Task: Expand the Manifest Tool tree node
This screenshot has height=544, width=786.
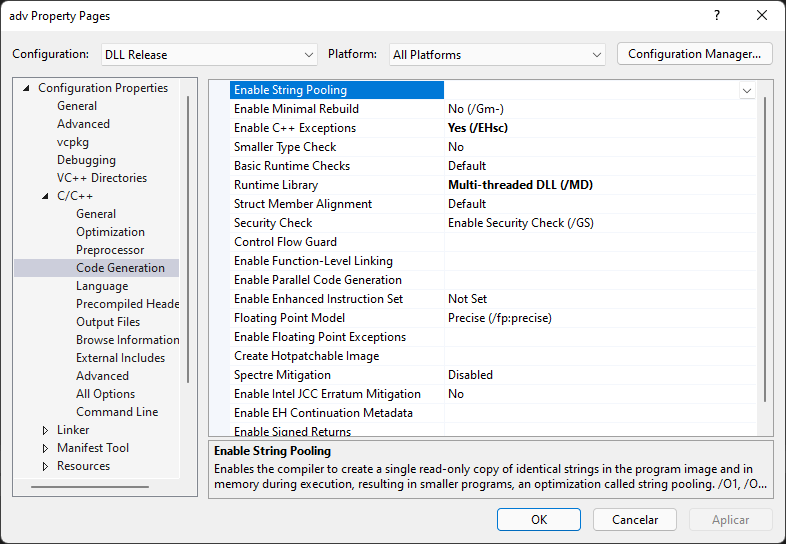Action: [x=46, y=448]
